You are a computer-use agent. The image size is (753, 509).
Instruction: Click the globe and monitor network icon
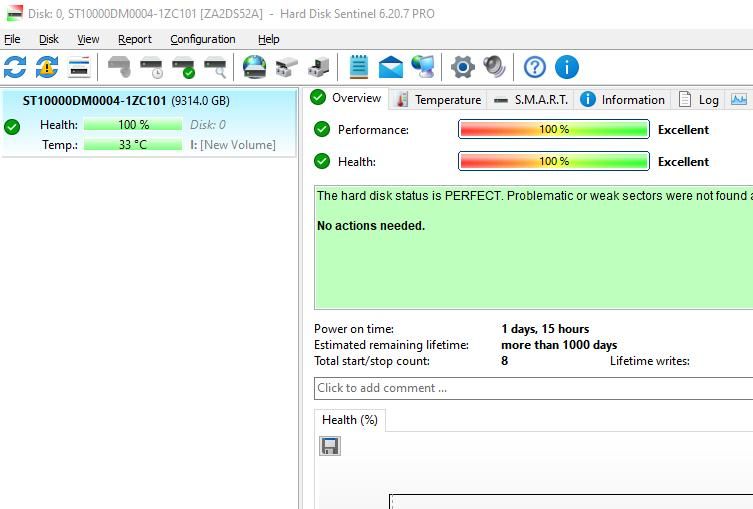tap(423, 67)
